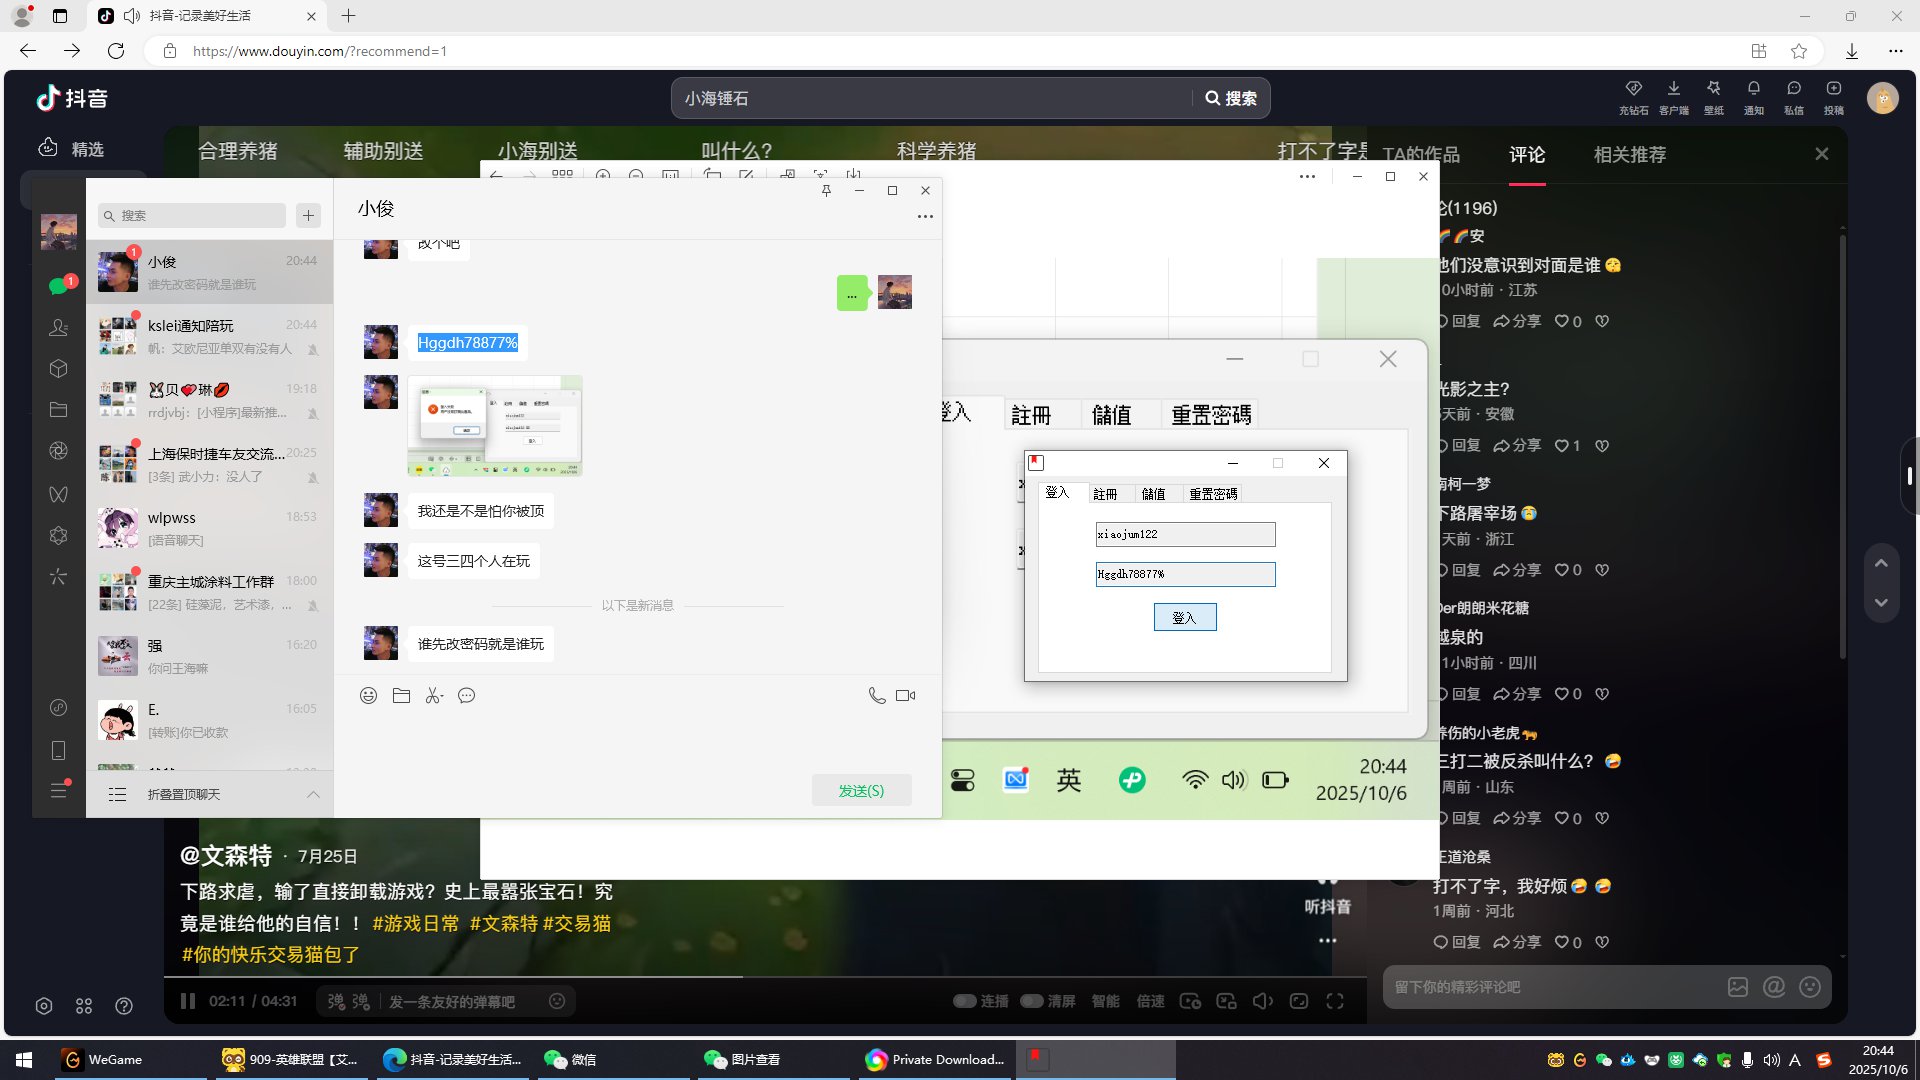
Task: Expand 折叠置顶聊天 chevron
Action: (x=313, y=794)
